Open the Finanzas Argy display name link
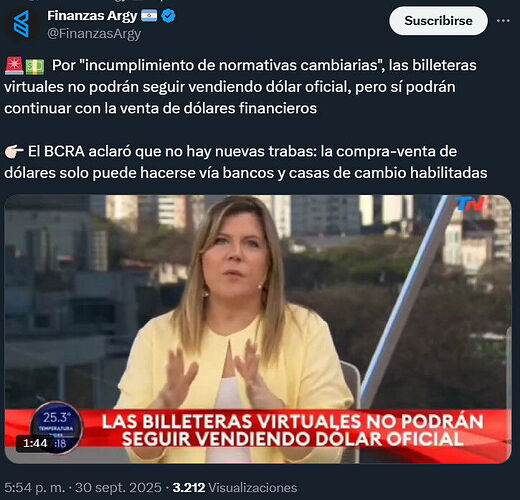Image resolution: width=520 pixels, height=500 pixels. (x=92, y=16)
